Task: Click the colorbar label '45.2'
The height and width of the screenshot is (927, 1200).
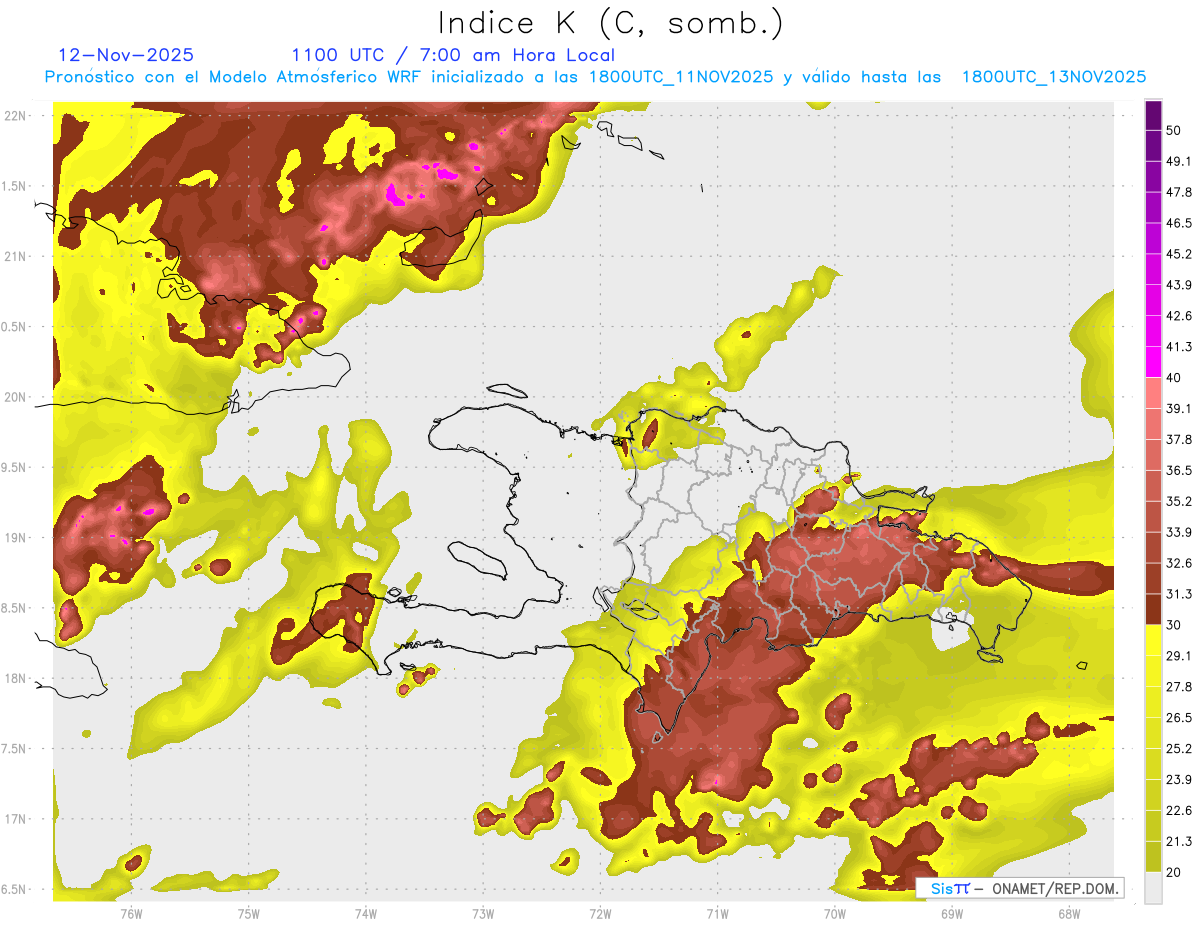Action: (x=1179, y=254)
